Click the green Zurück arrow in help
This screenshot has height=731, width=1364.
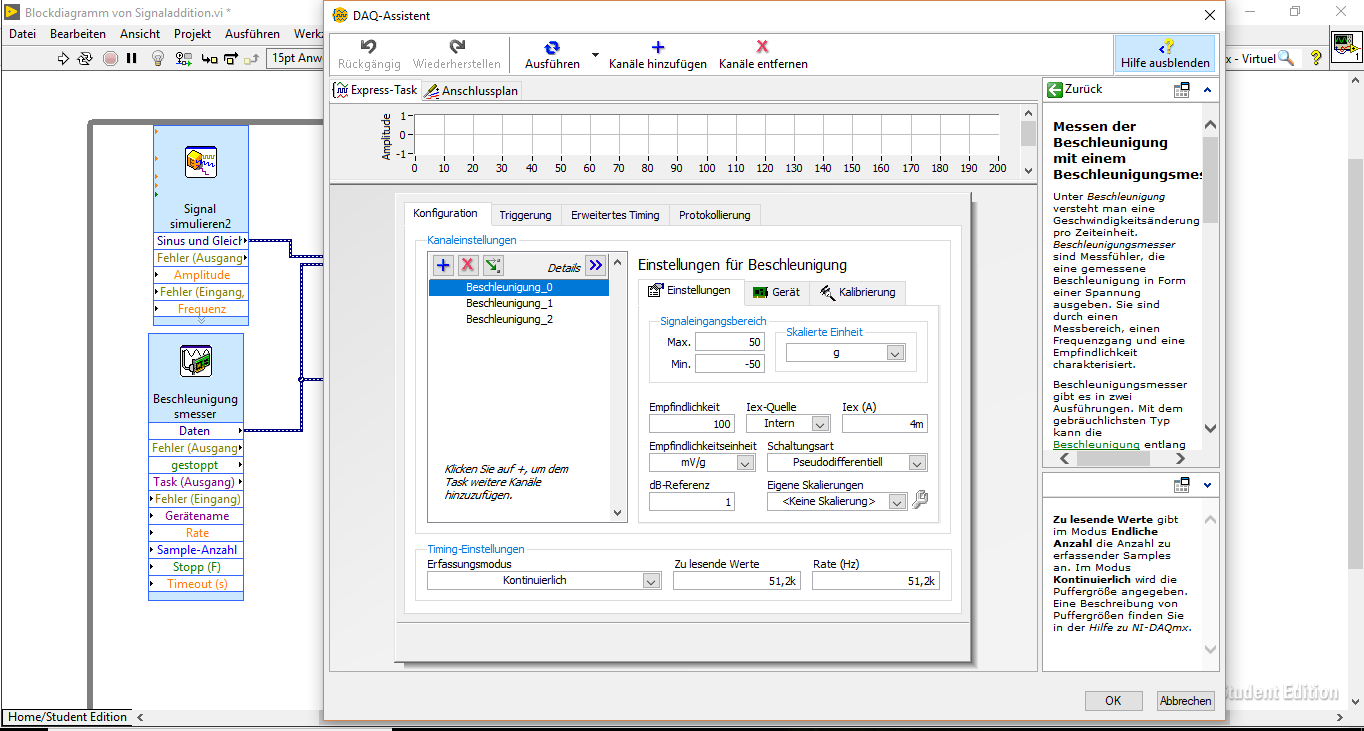pos(1055,89)
